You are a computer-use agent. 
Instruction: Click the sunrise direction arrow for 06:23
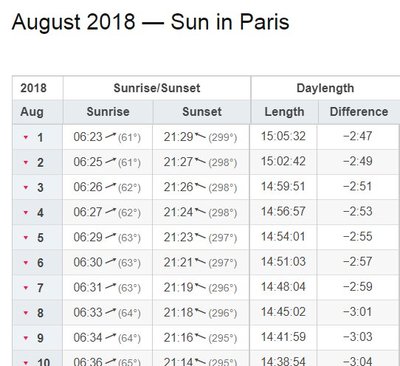point(110,135)
